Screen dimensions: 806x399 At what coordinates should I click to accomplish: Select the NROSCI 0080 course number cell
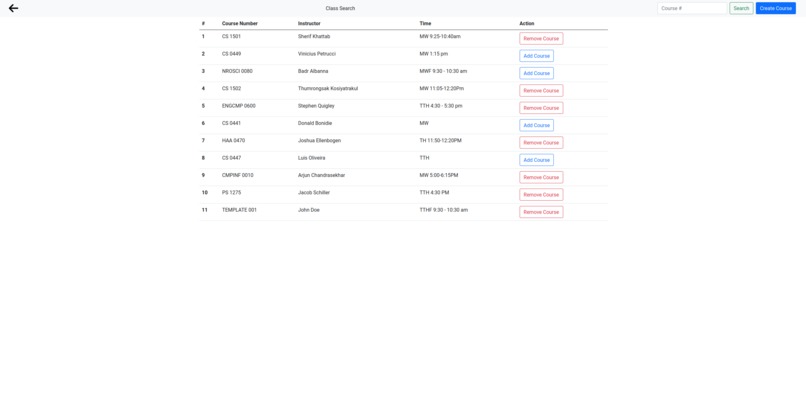237,71
